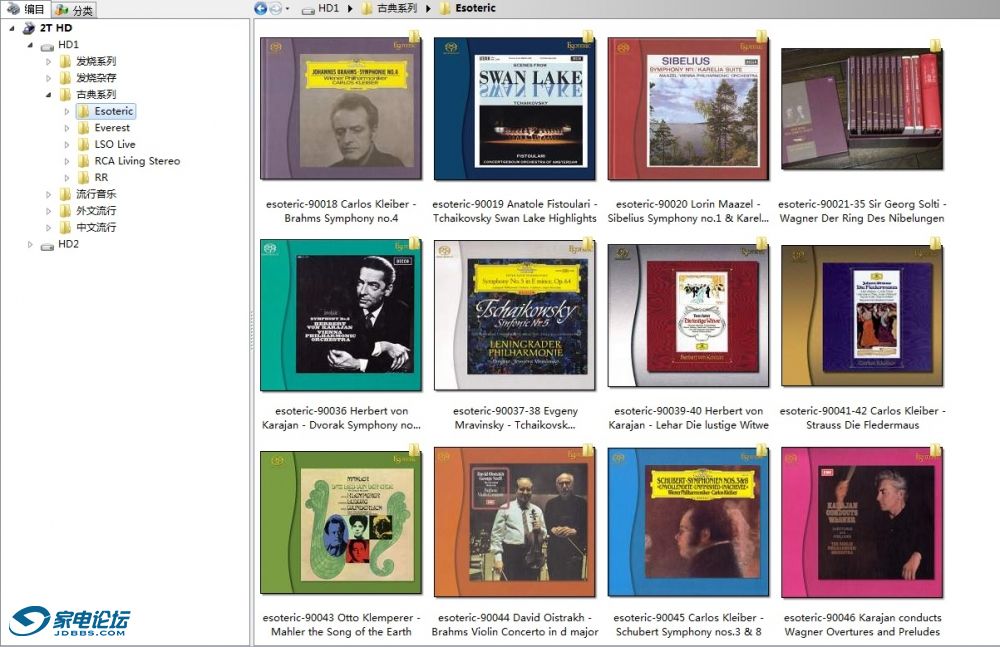
Task: Select the HD1 drive in tree
Action: [x=68, y=45]
